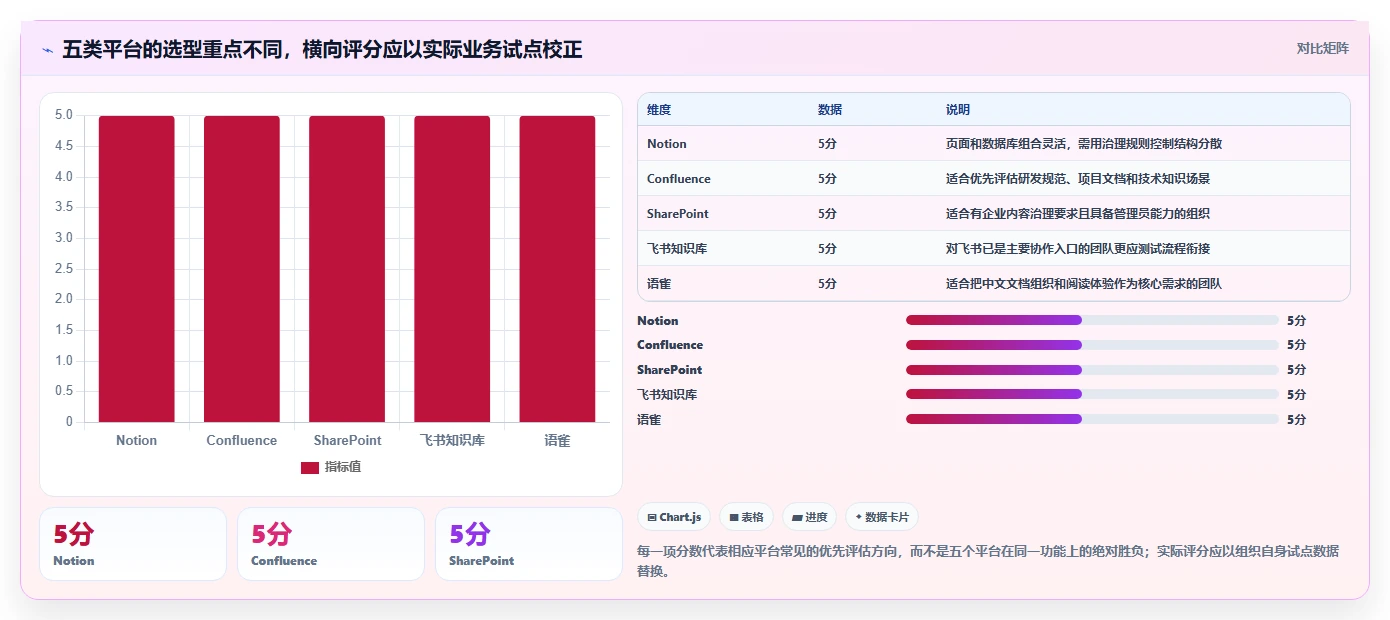Click the Chart.js chip

click(x=674, y=517)
